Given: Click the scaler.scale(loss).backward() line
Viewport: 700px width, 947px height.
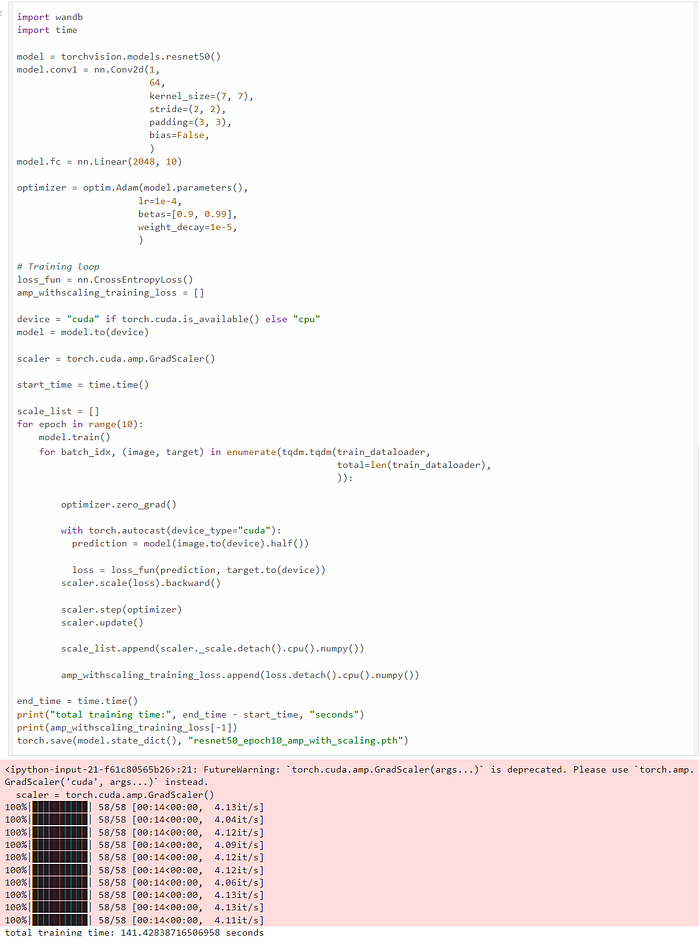Looking at the screenshot, I should coord(141,583).
